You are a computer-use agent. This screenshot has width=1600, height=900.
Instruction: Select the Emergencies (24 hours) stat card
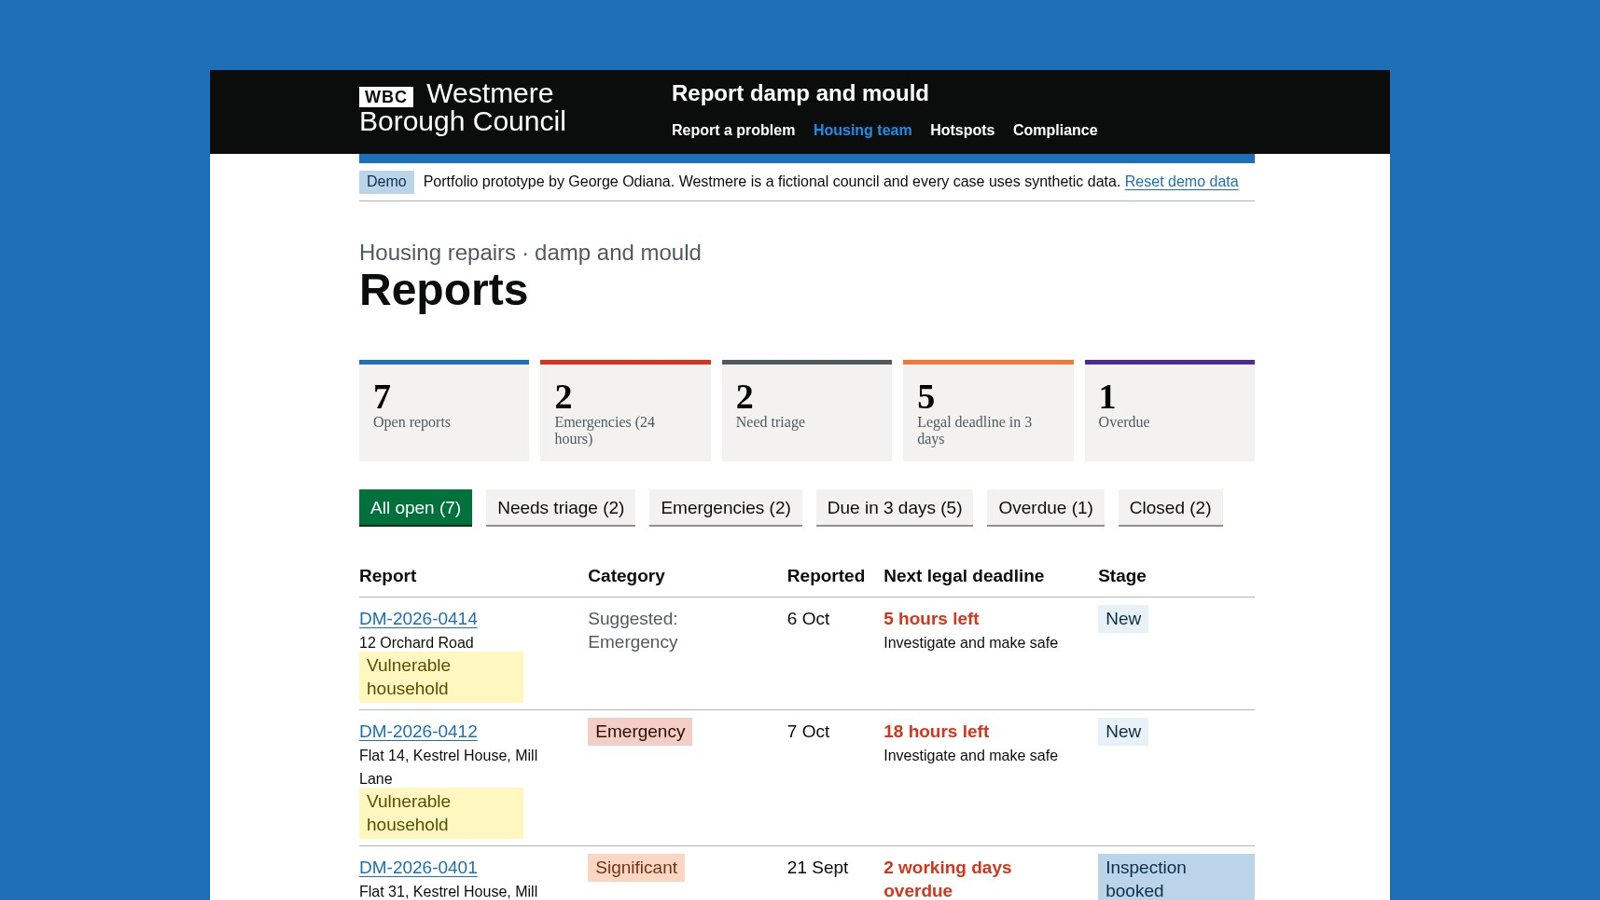625,411
